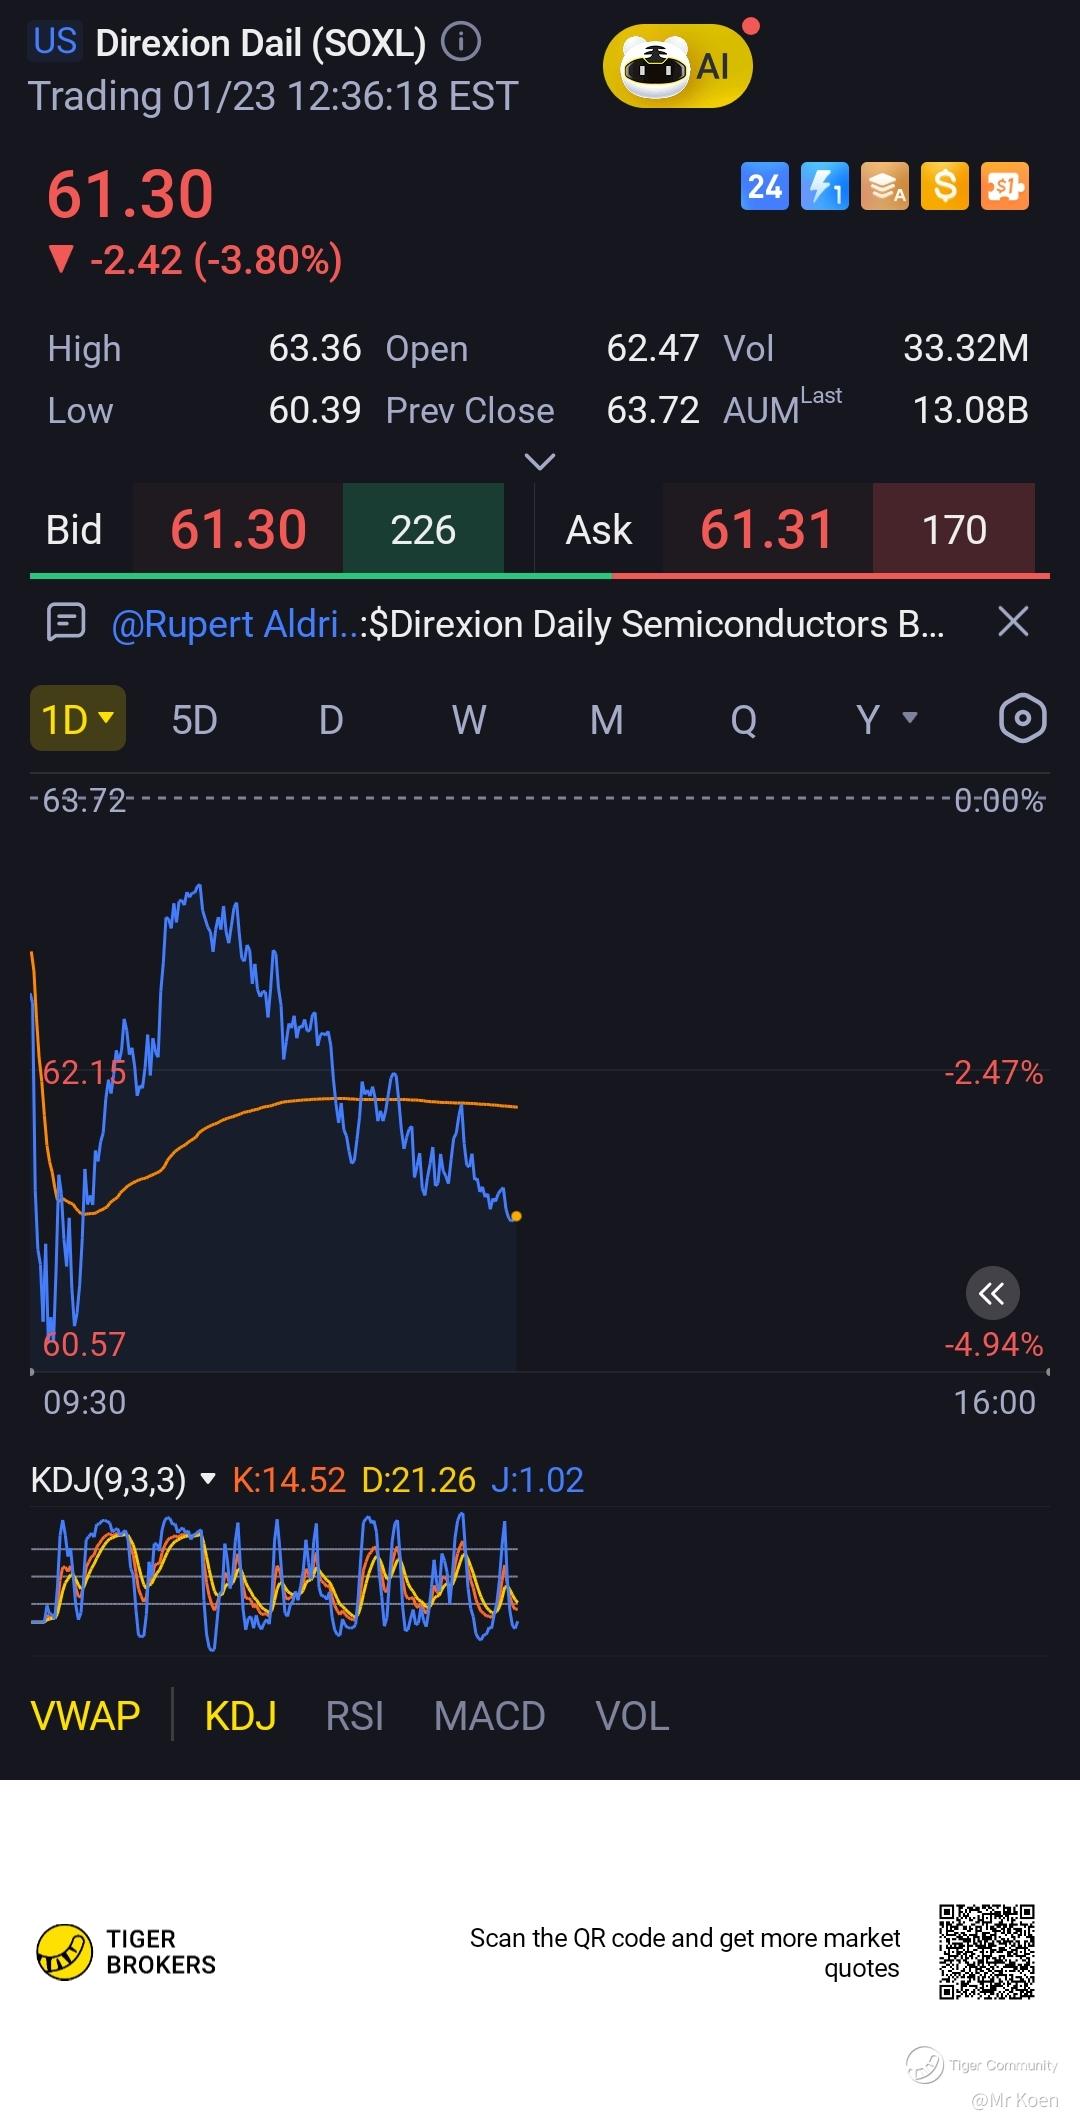Open the orange SI puzzle badge
The image size is (1080, 2125).
click(x=1005, y=186)
